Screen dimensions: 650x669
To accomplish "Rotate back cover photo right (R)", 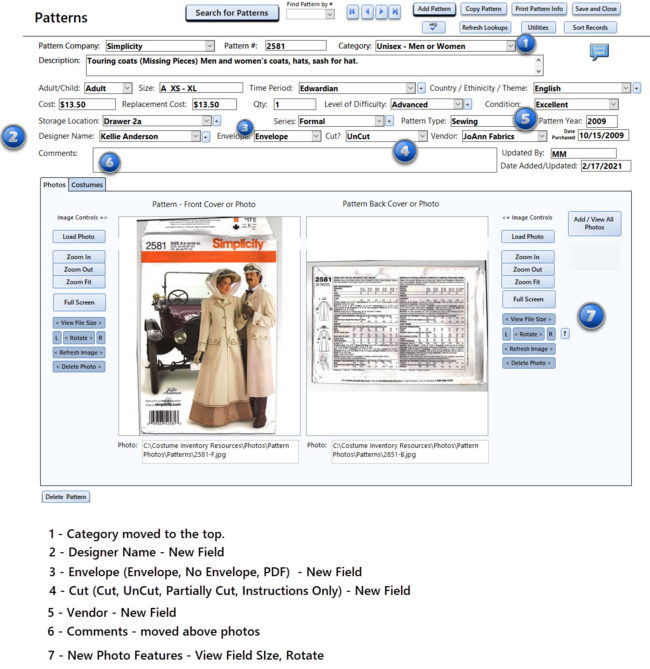I will click(551, 334).
